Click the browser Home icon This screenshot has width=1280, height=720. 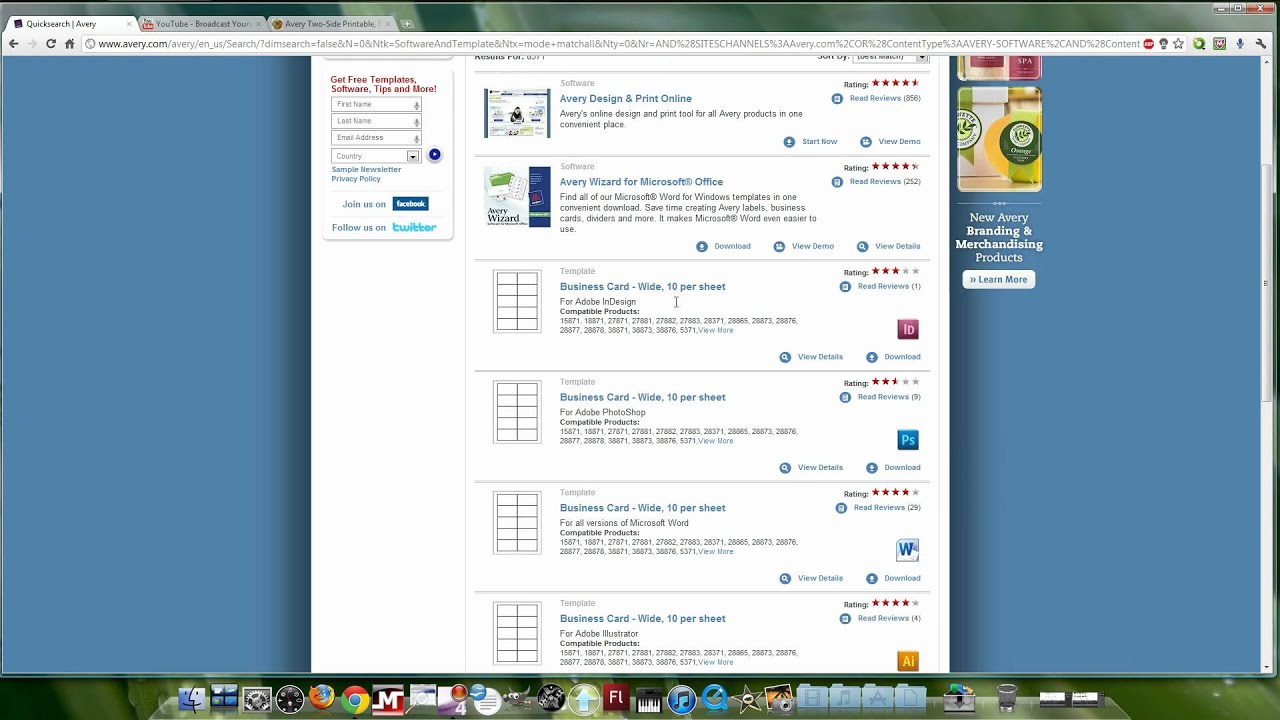(69, 44)
